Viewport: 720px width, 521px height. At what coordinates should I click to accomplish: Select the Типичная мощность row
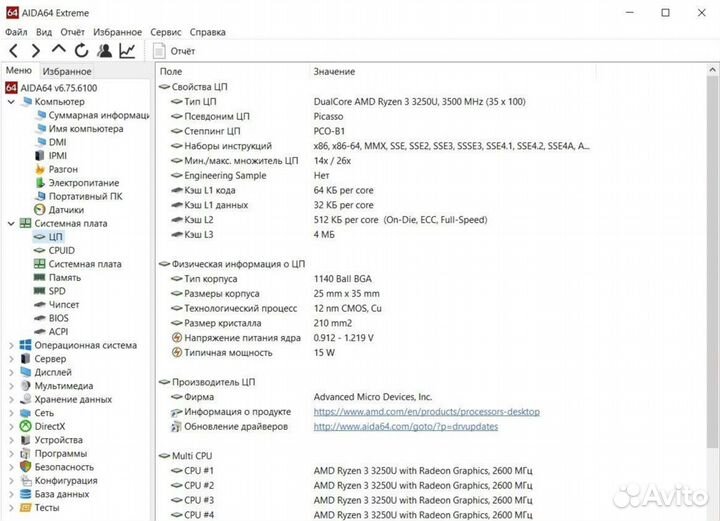(253, 353)
